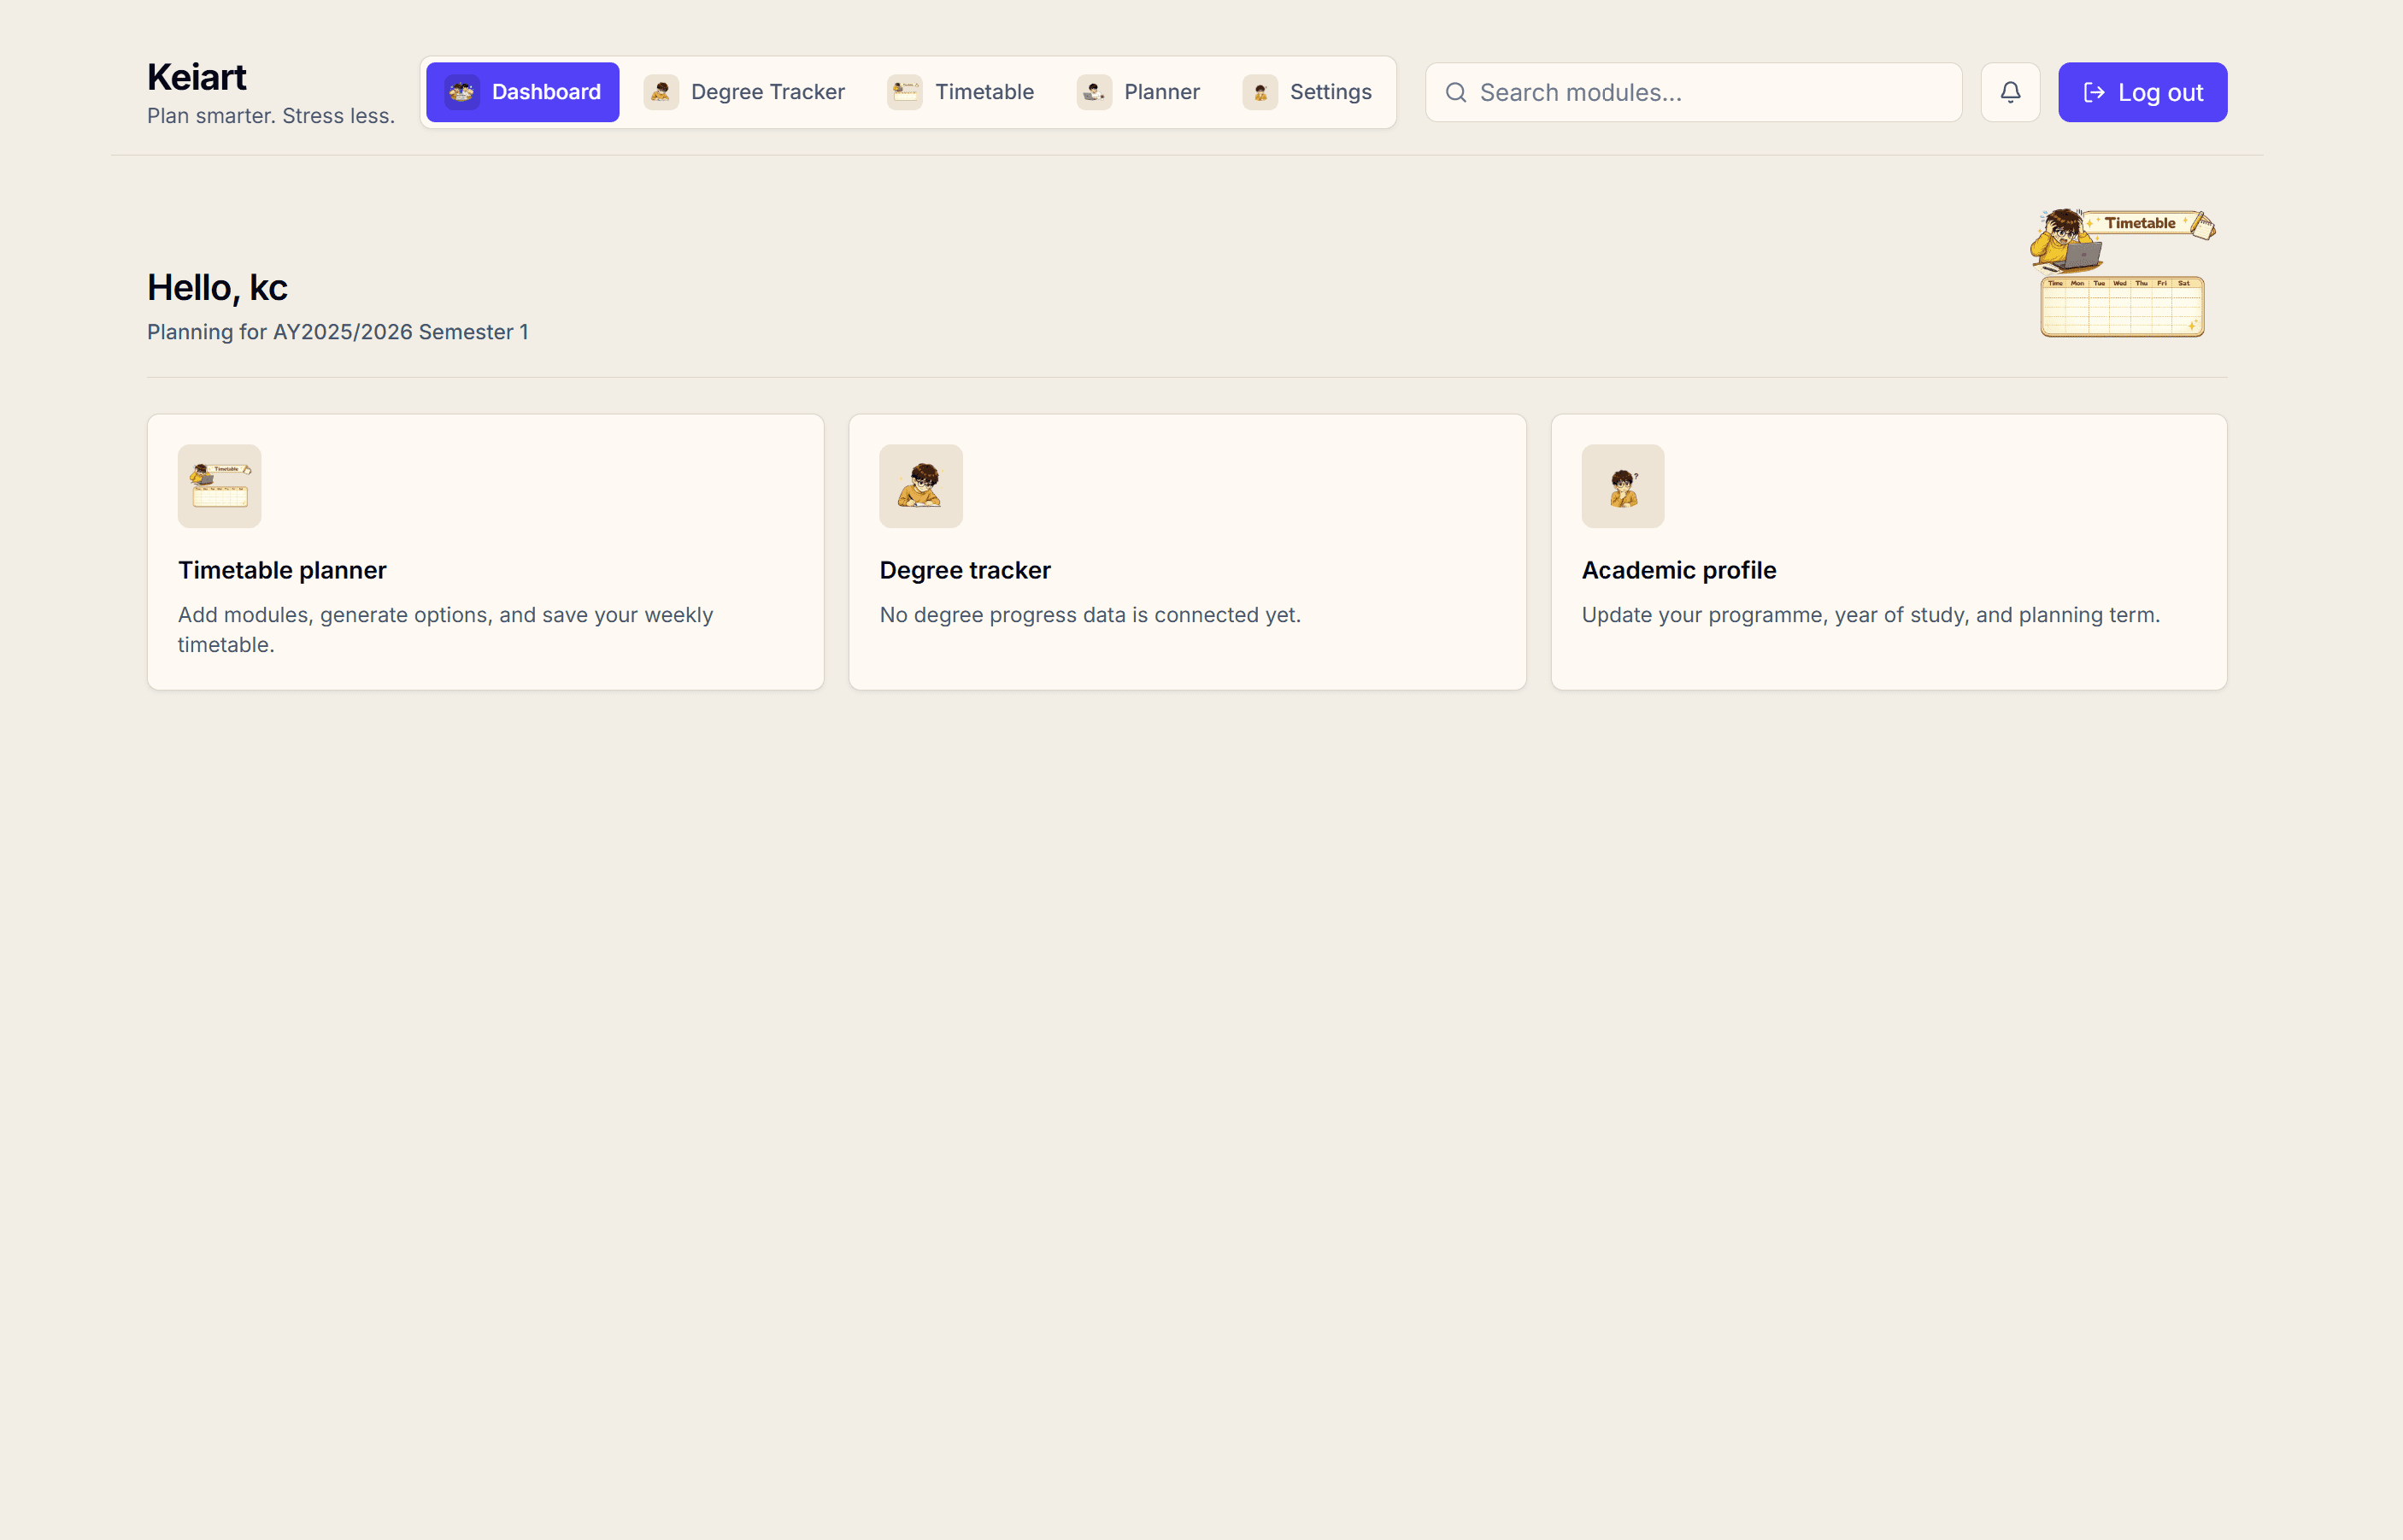Click the Planner nav icon
Image resolution: width=2403 pixels, height=1540 pixels.
tap(1094, 92)
